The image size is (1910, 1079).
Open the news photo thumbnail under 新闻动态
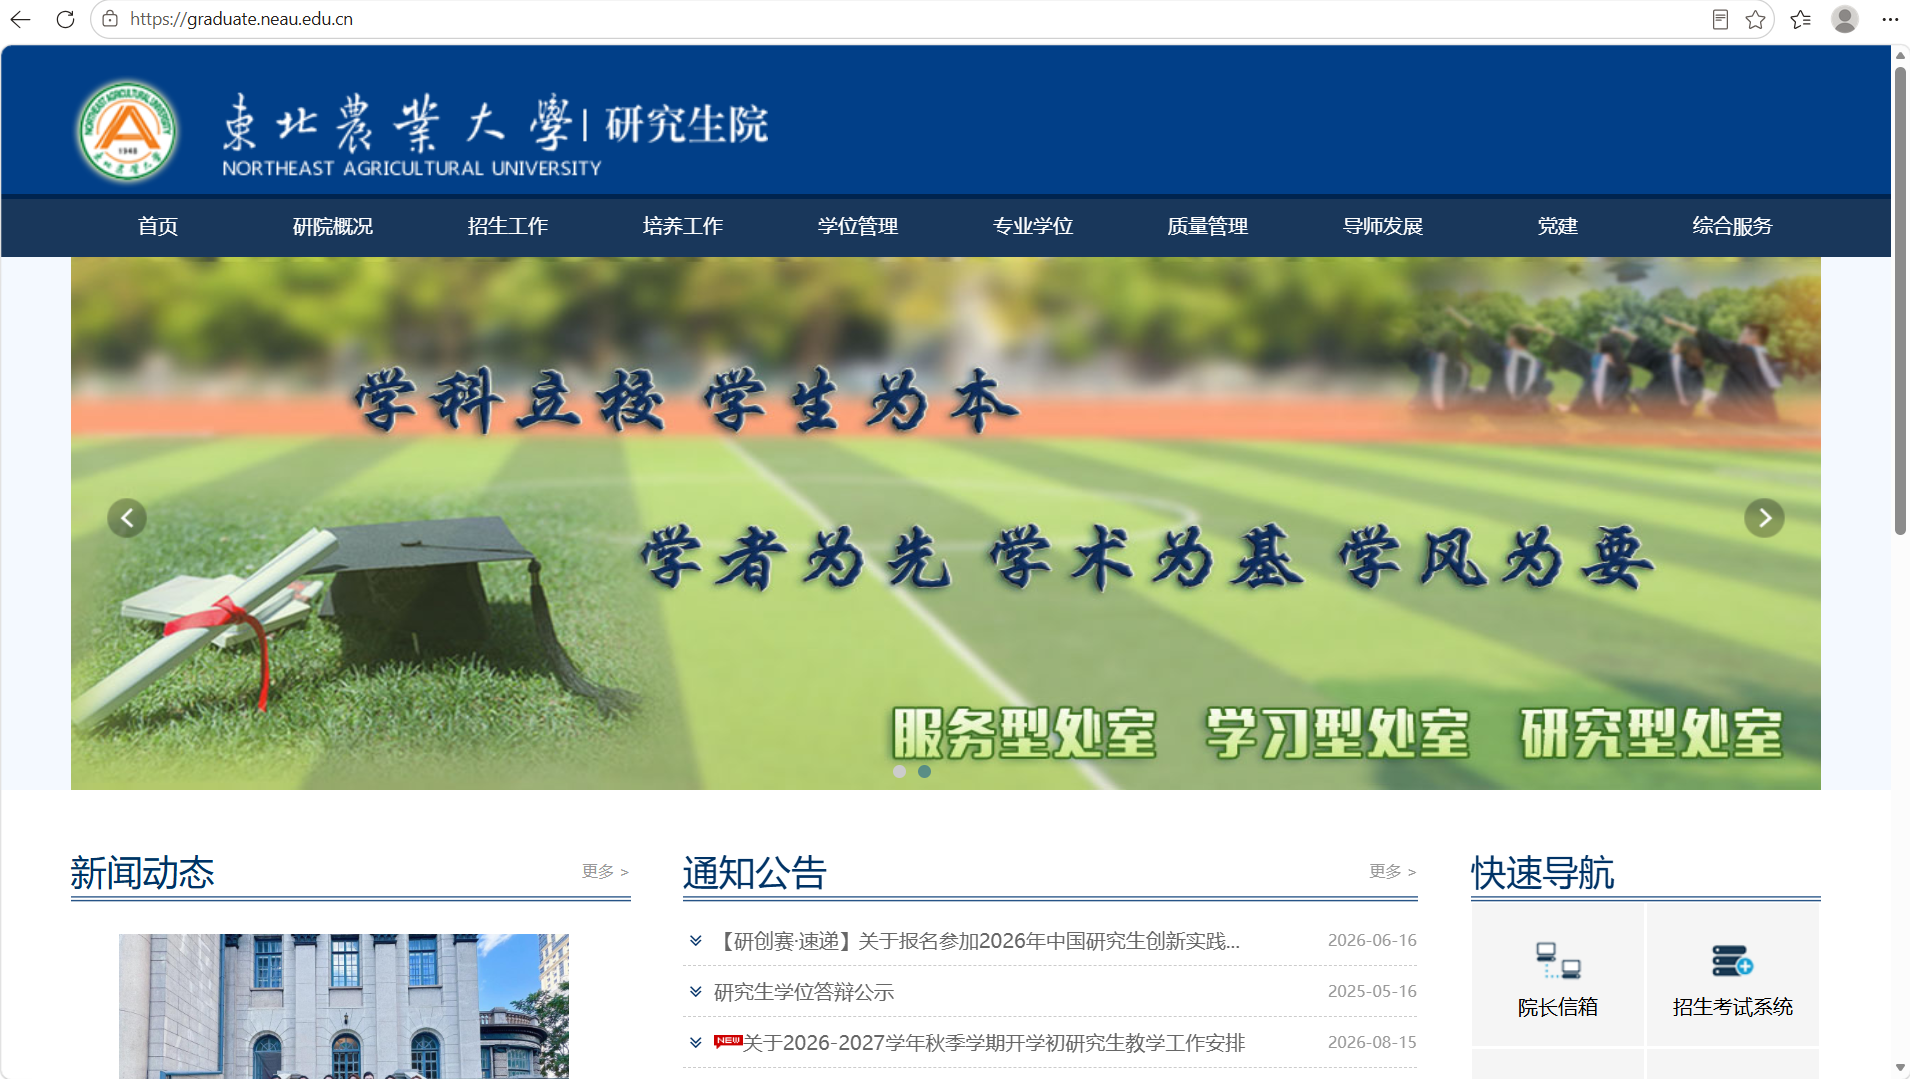click(344, 1006)
